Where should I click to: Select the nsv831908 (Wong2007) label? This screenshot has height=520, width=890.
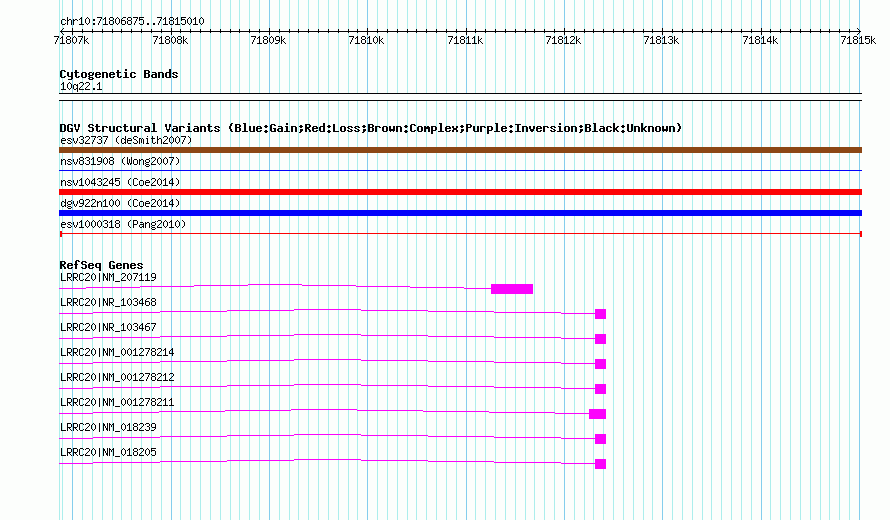coord(120,161)
